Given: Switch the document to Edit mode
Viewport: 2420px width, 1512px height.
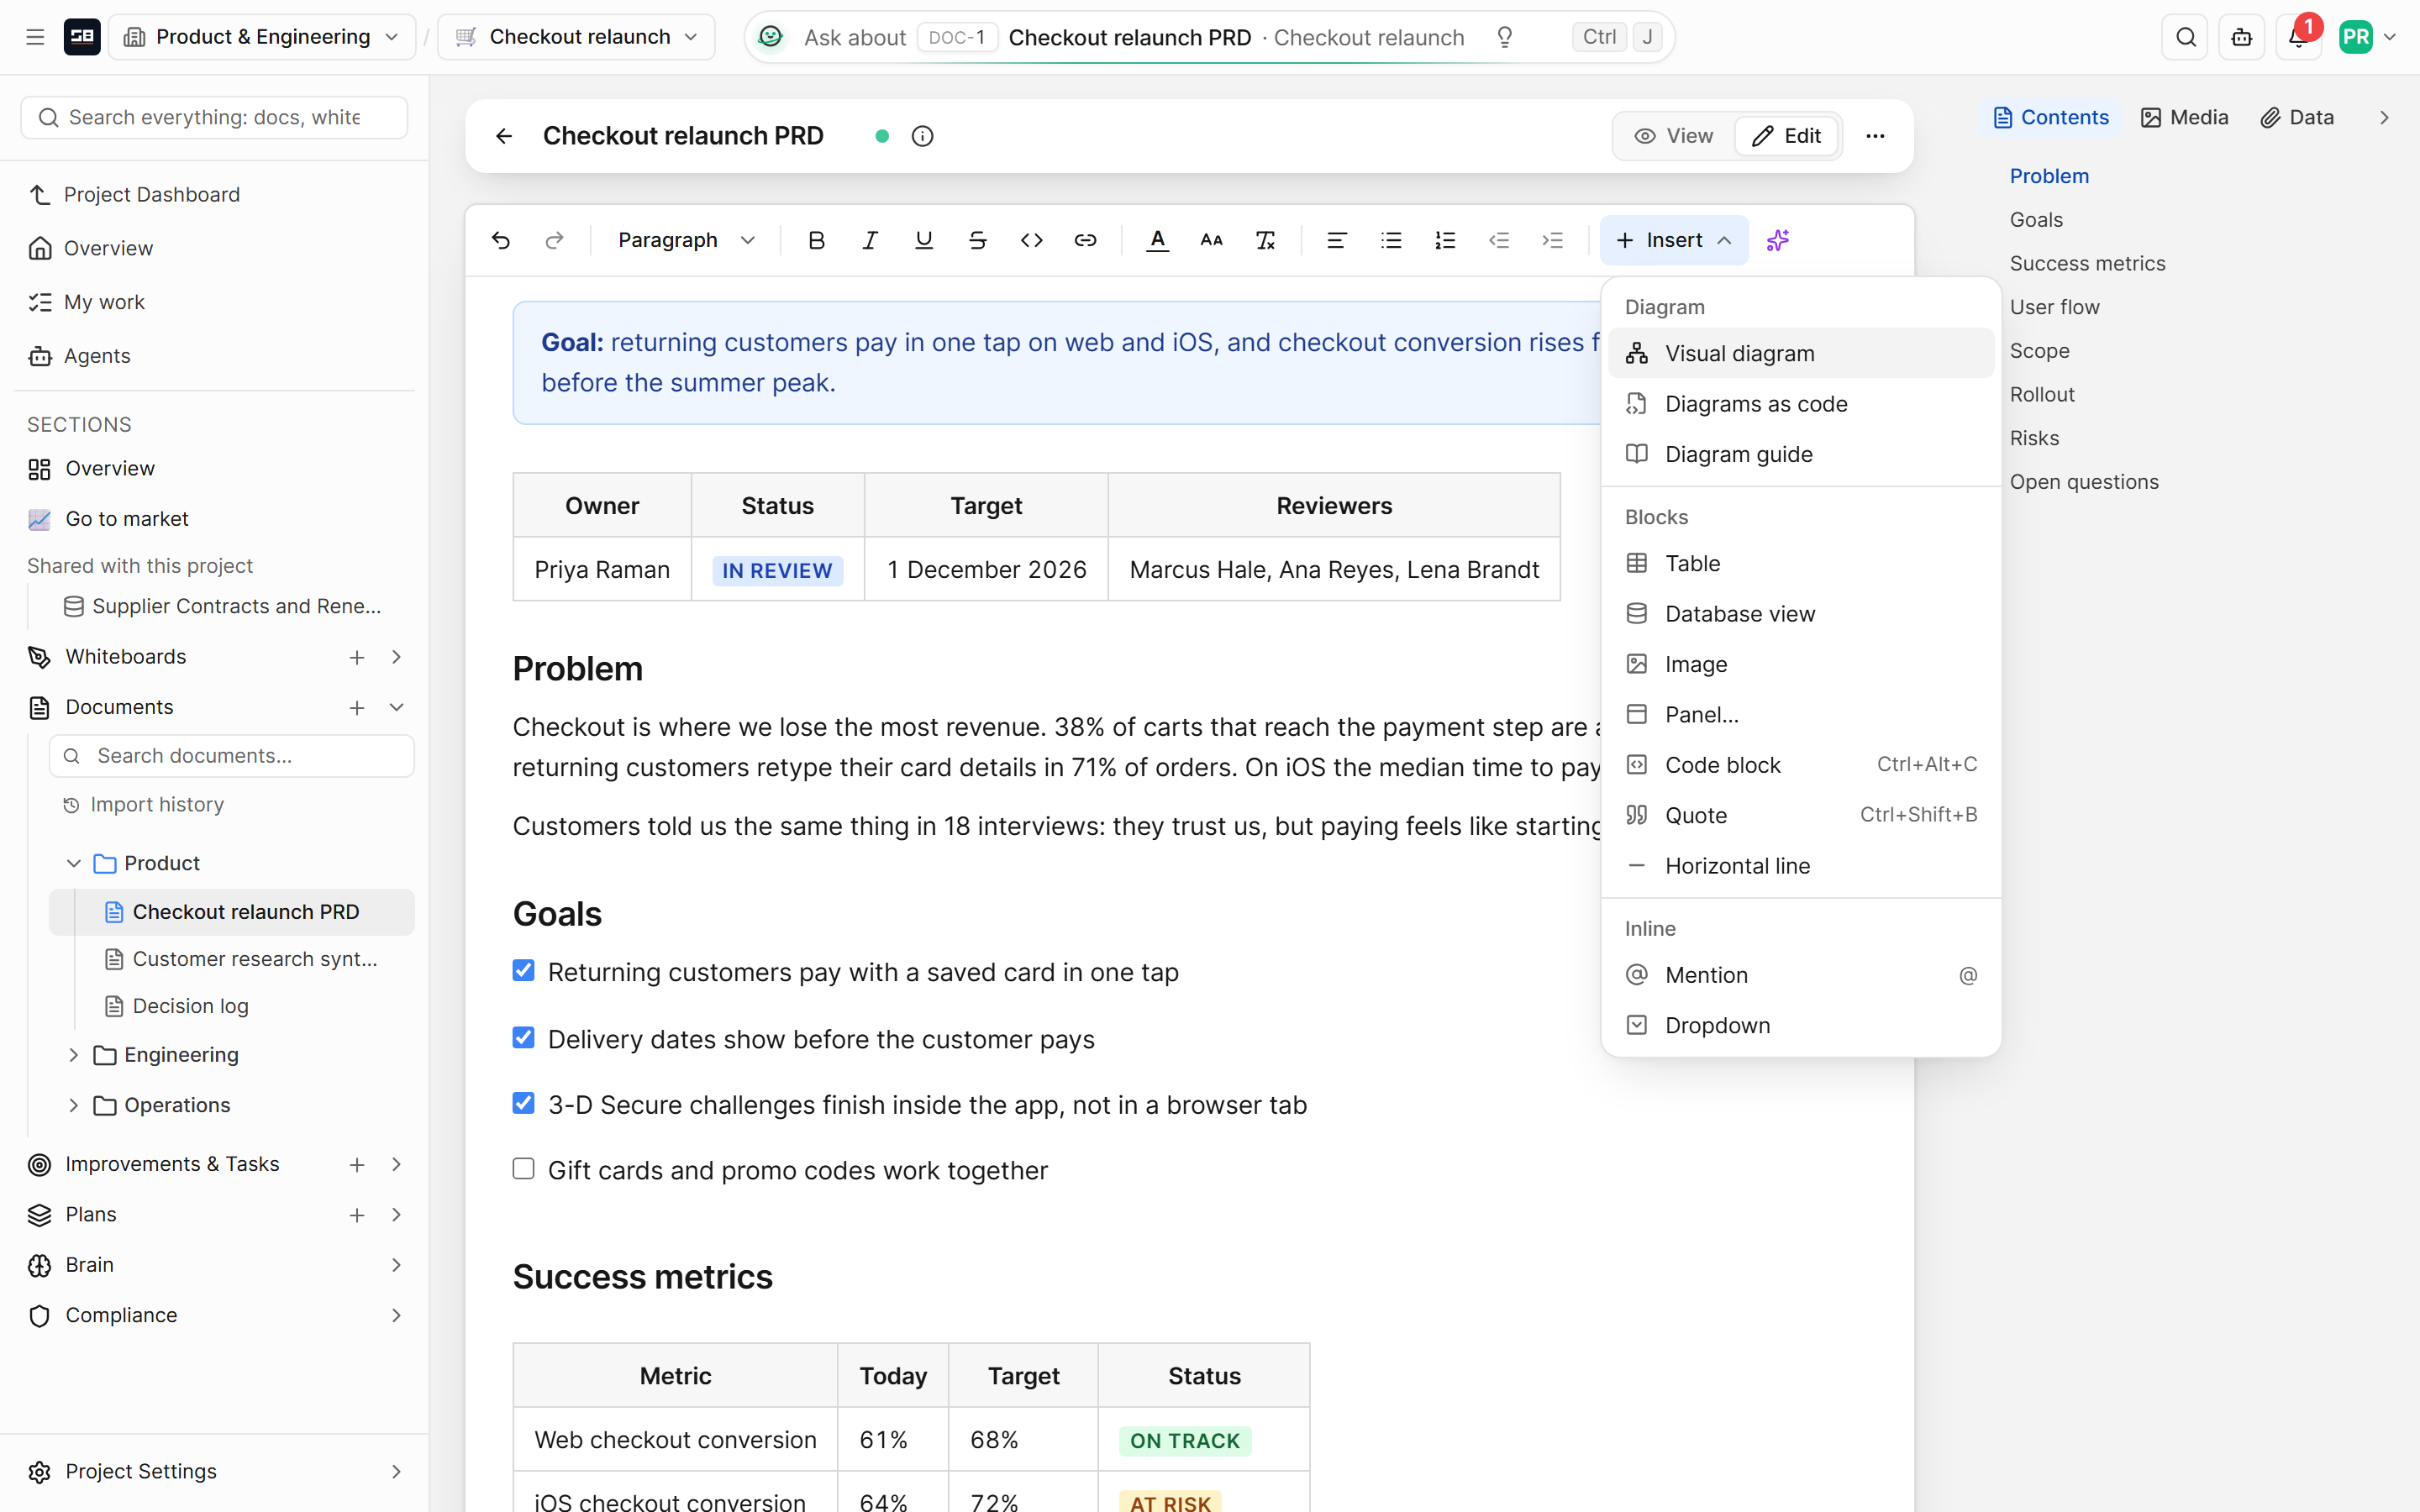Looking at the screenshot, I should (x=1786, y=136).
